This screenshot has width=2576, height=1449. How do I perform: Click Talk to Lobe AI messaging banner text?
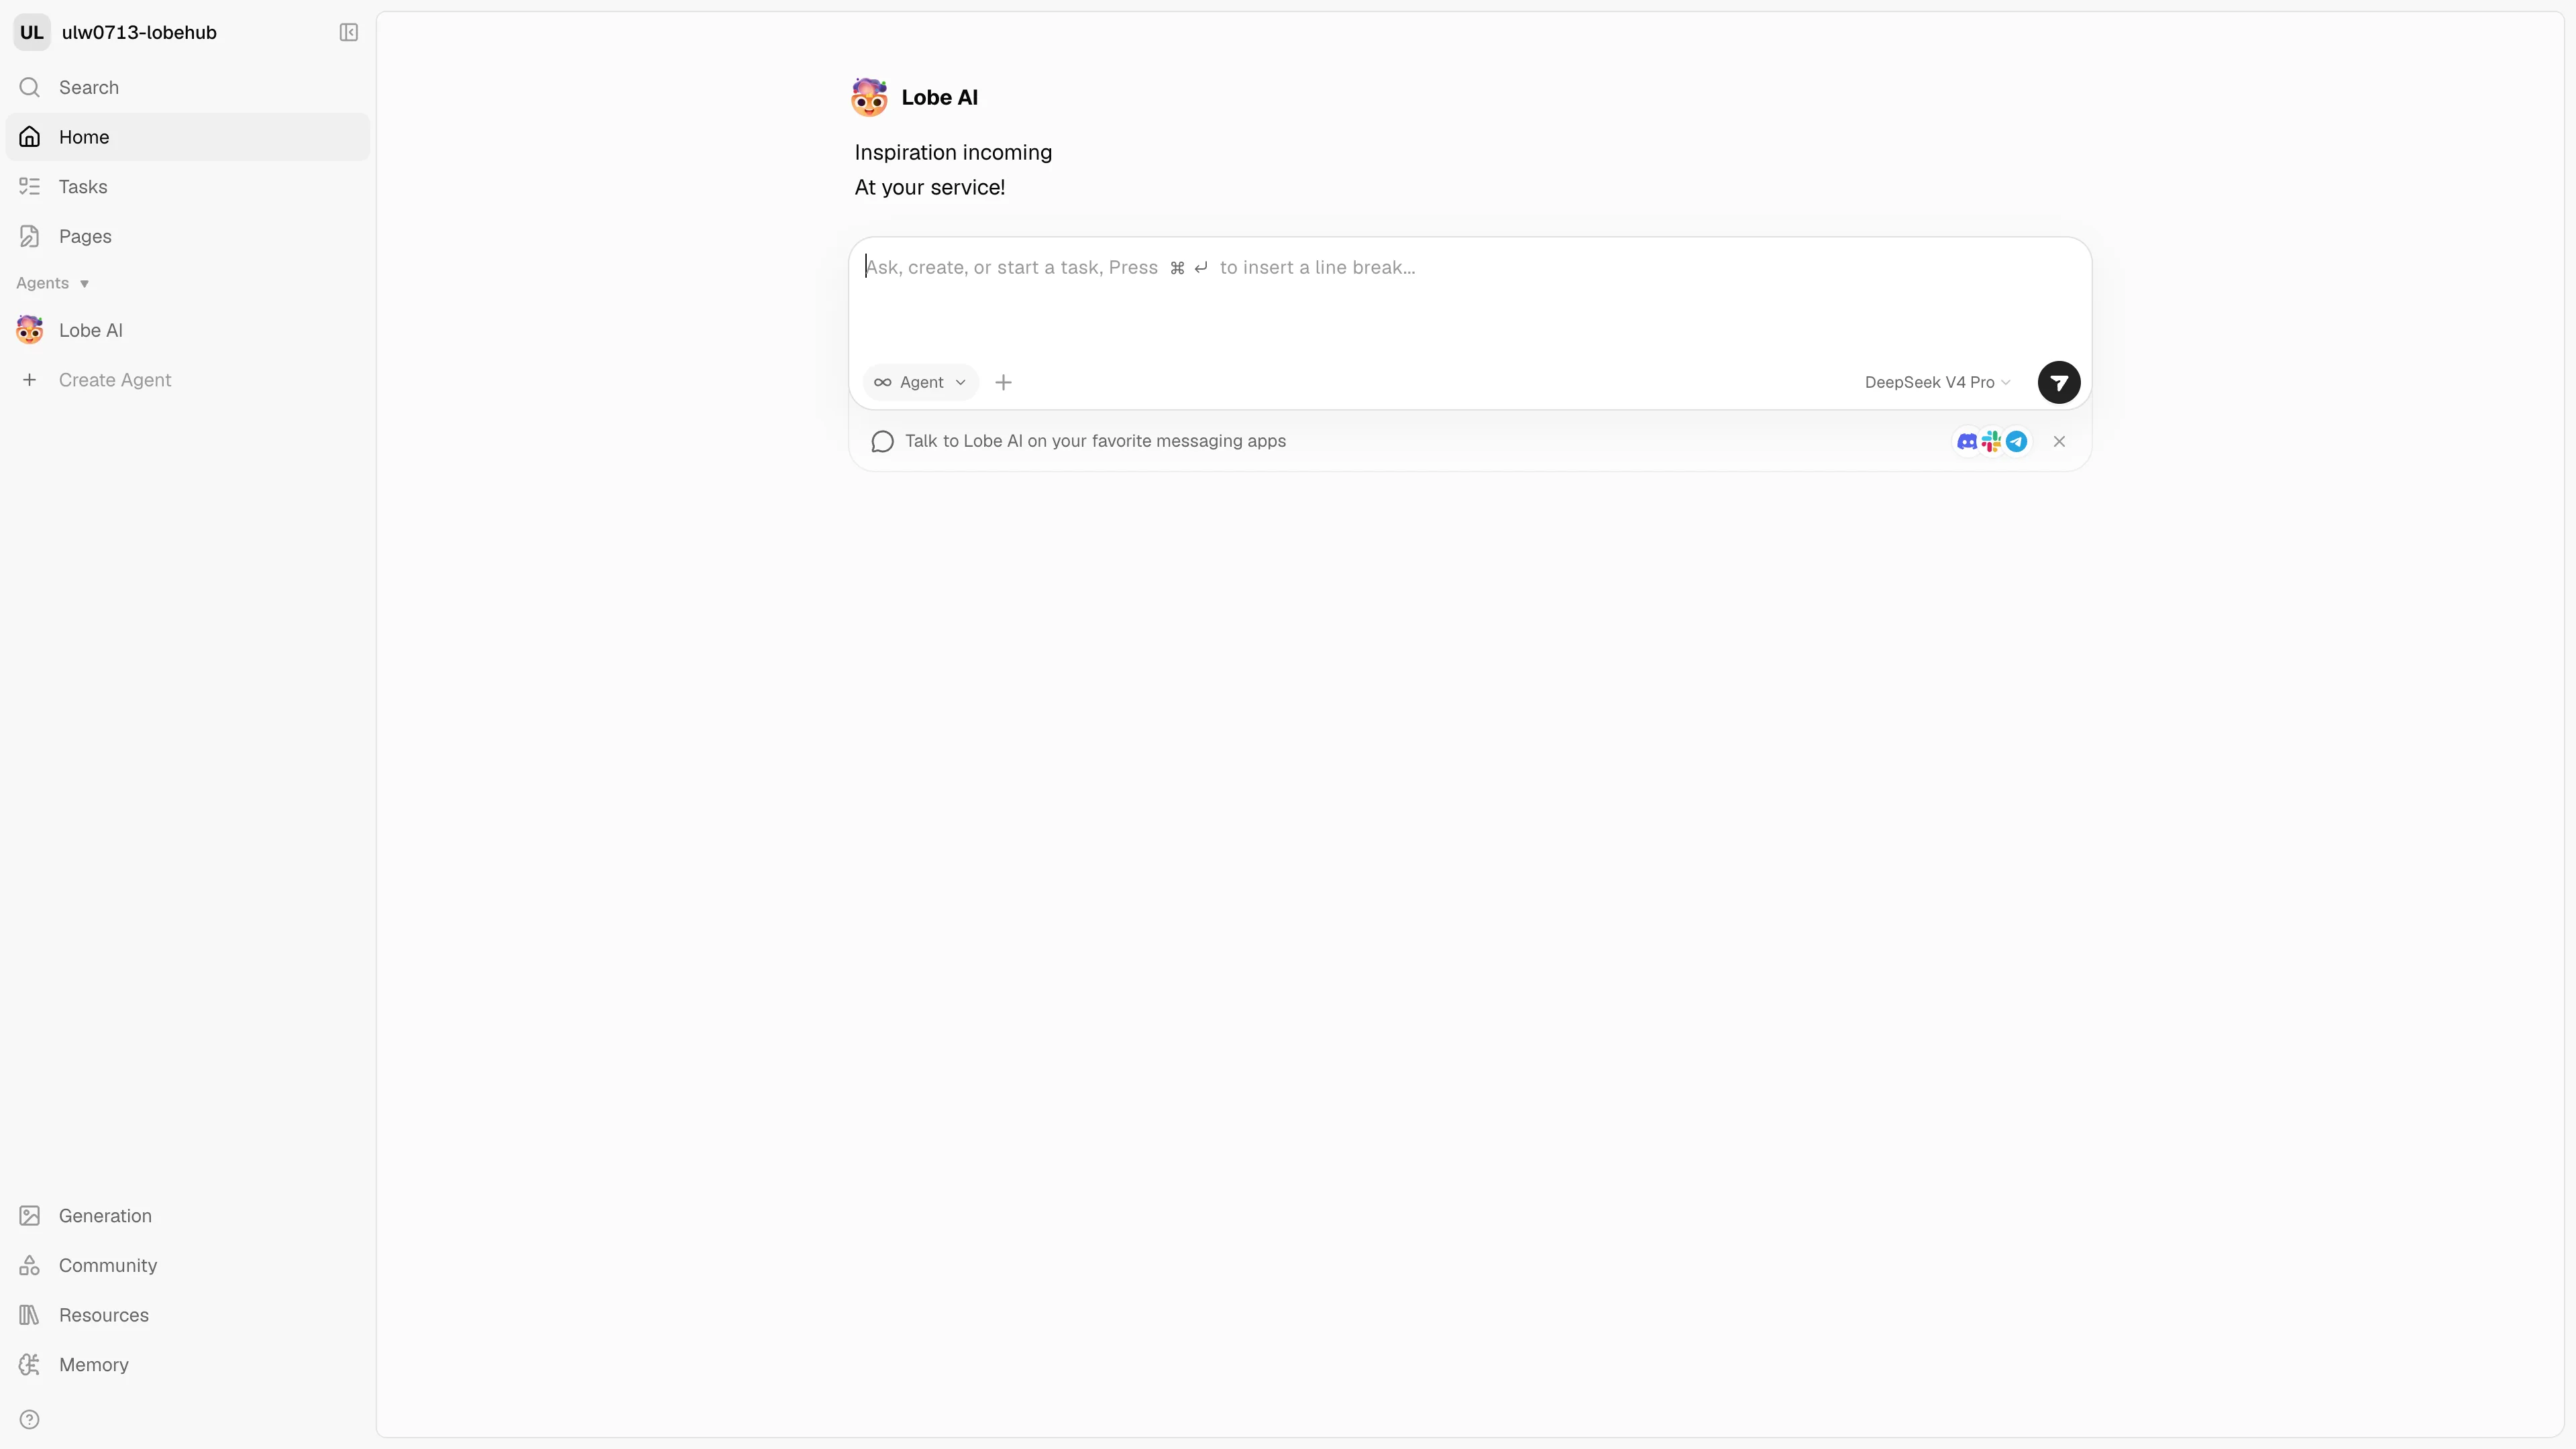pos(1095,441)
